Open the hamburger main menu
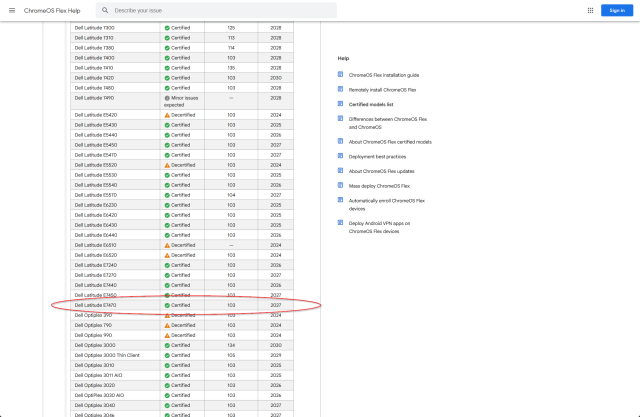640x417 pixels. [10, 10]
